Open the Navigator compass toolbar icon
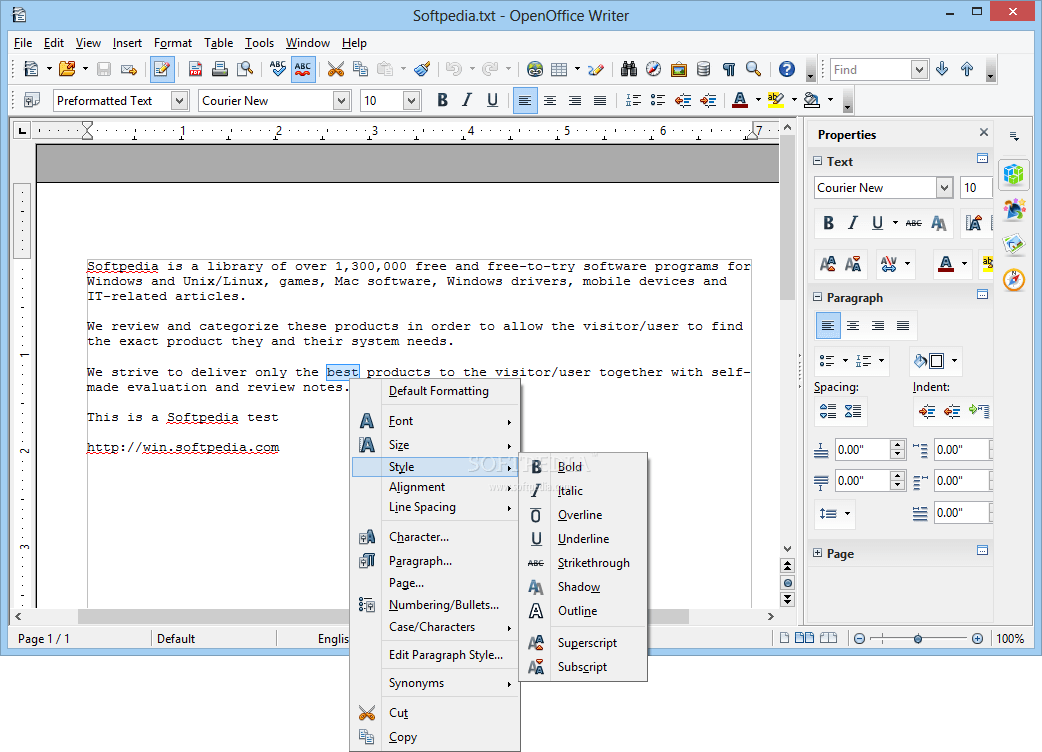 (x=654, y=69)
